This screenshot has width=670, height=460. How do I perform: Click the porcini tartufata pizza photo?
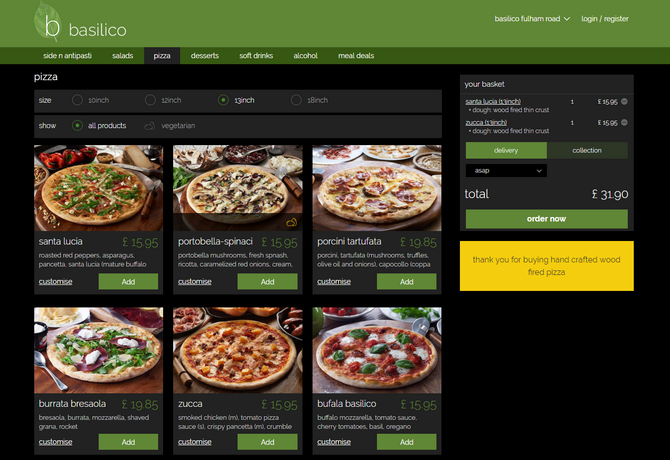377,188
